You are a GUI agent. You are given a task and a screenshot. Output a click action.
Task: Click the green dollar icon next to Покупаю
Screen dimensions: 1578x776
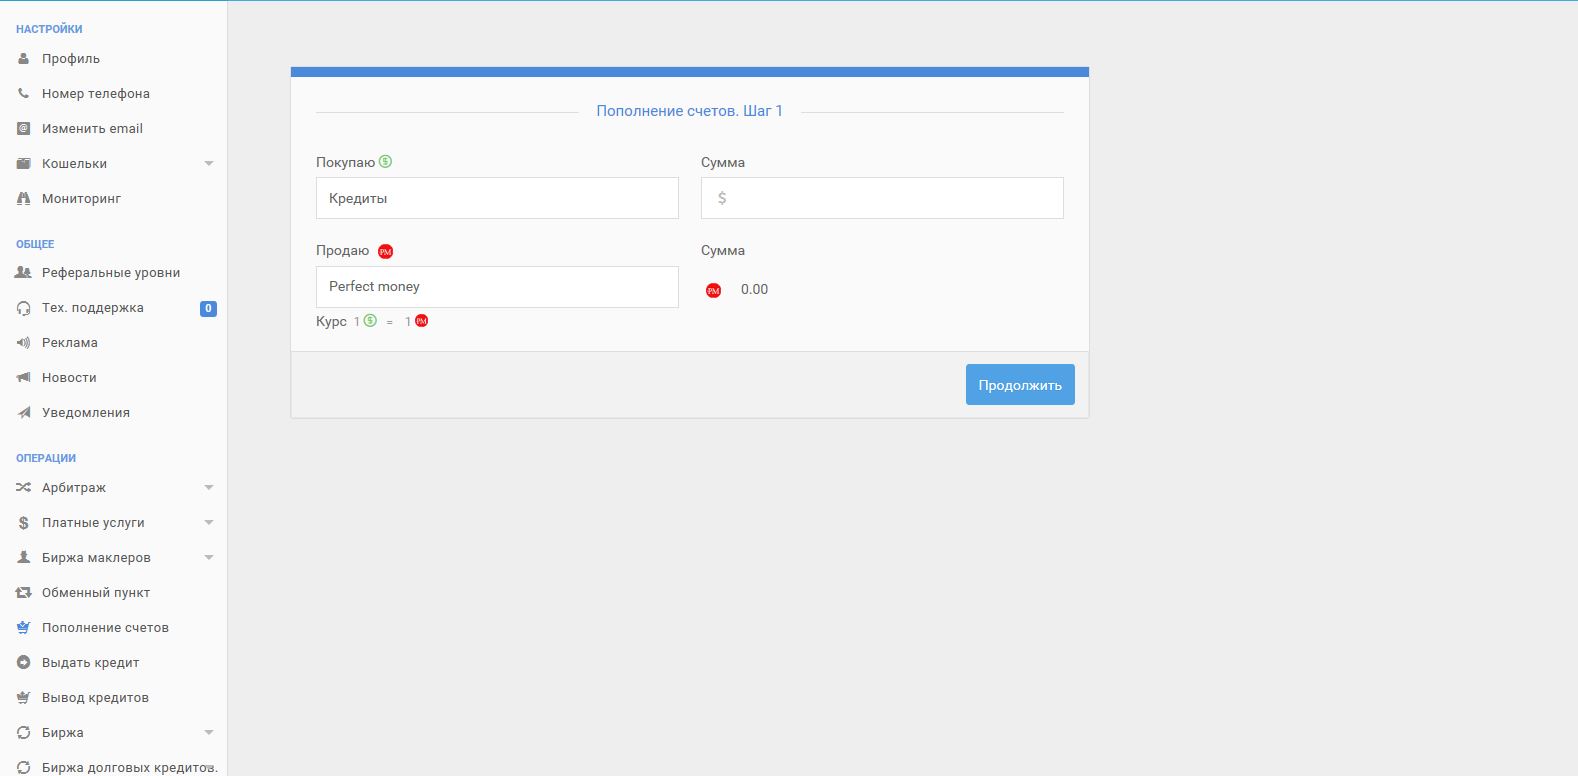[386, 162]
